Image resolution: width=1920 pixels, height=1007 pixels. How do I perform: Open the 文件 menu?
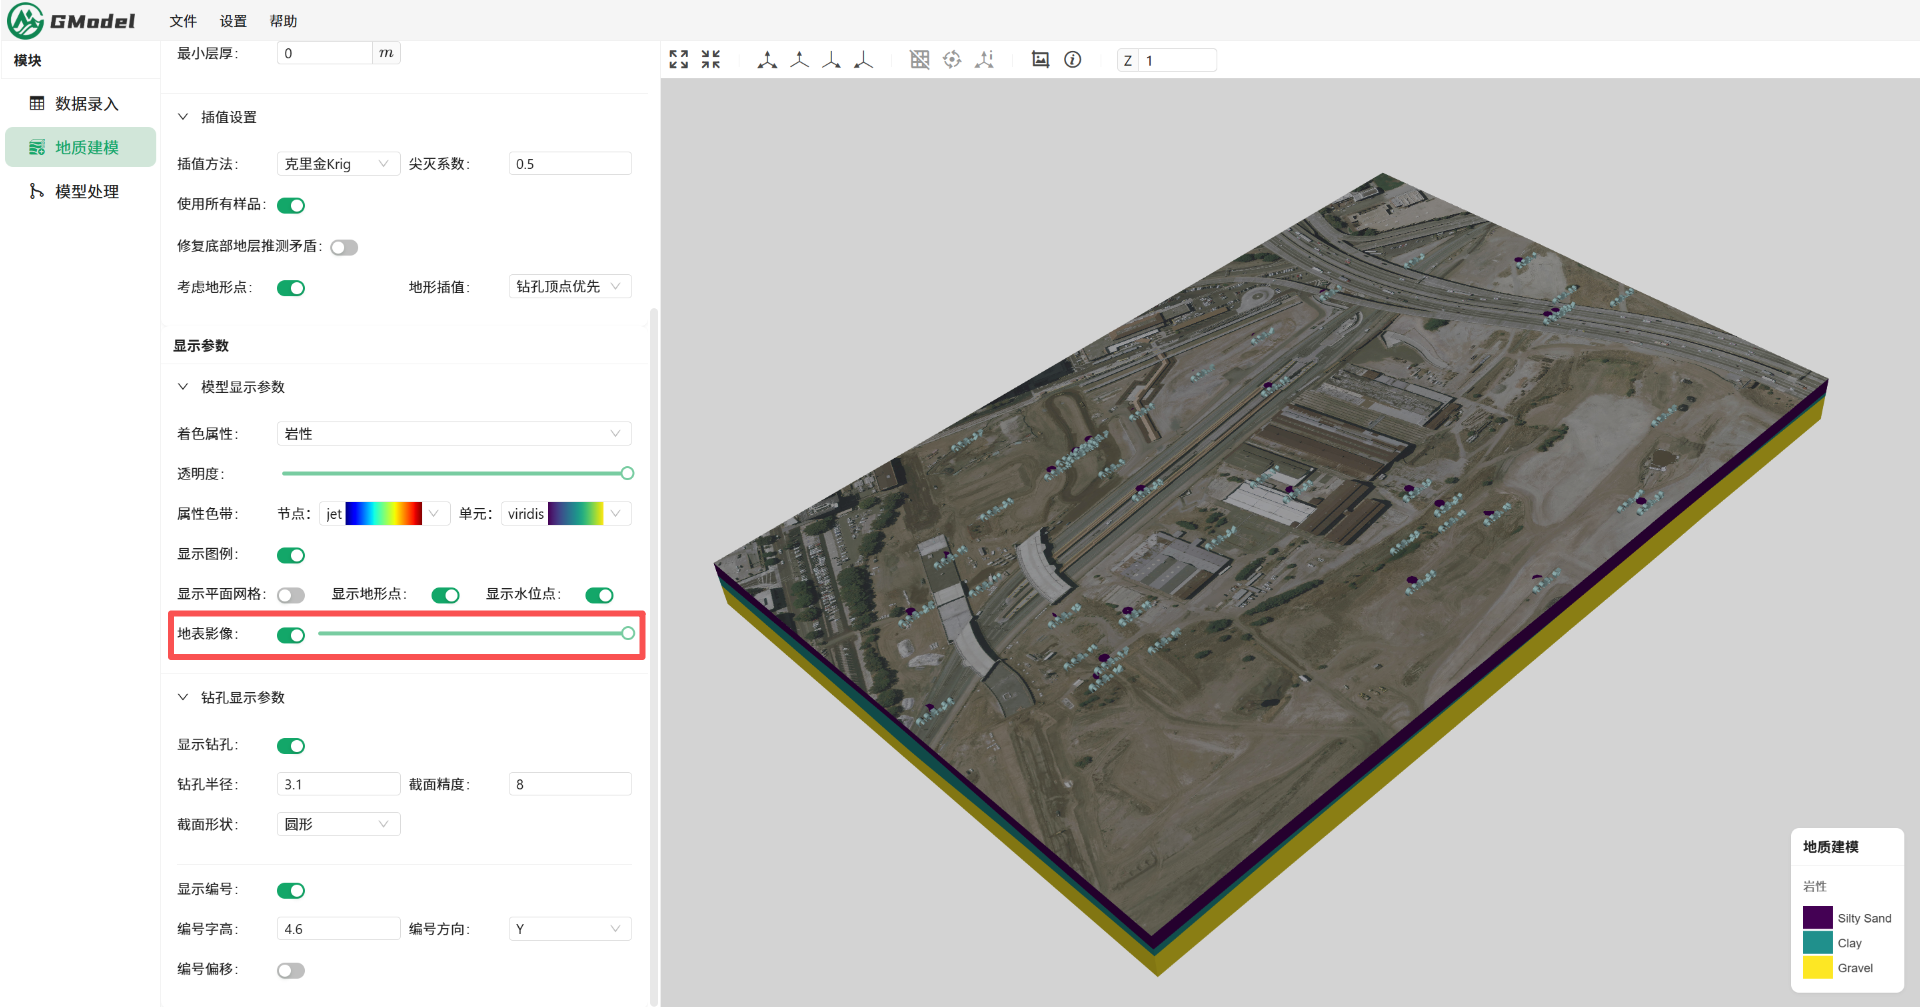coord(183,21)
